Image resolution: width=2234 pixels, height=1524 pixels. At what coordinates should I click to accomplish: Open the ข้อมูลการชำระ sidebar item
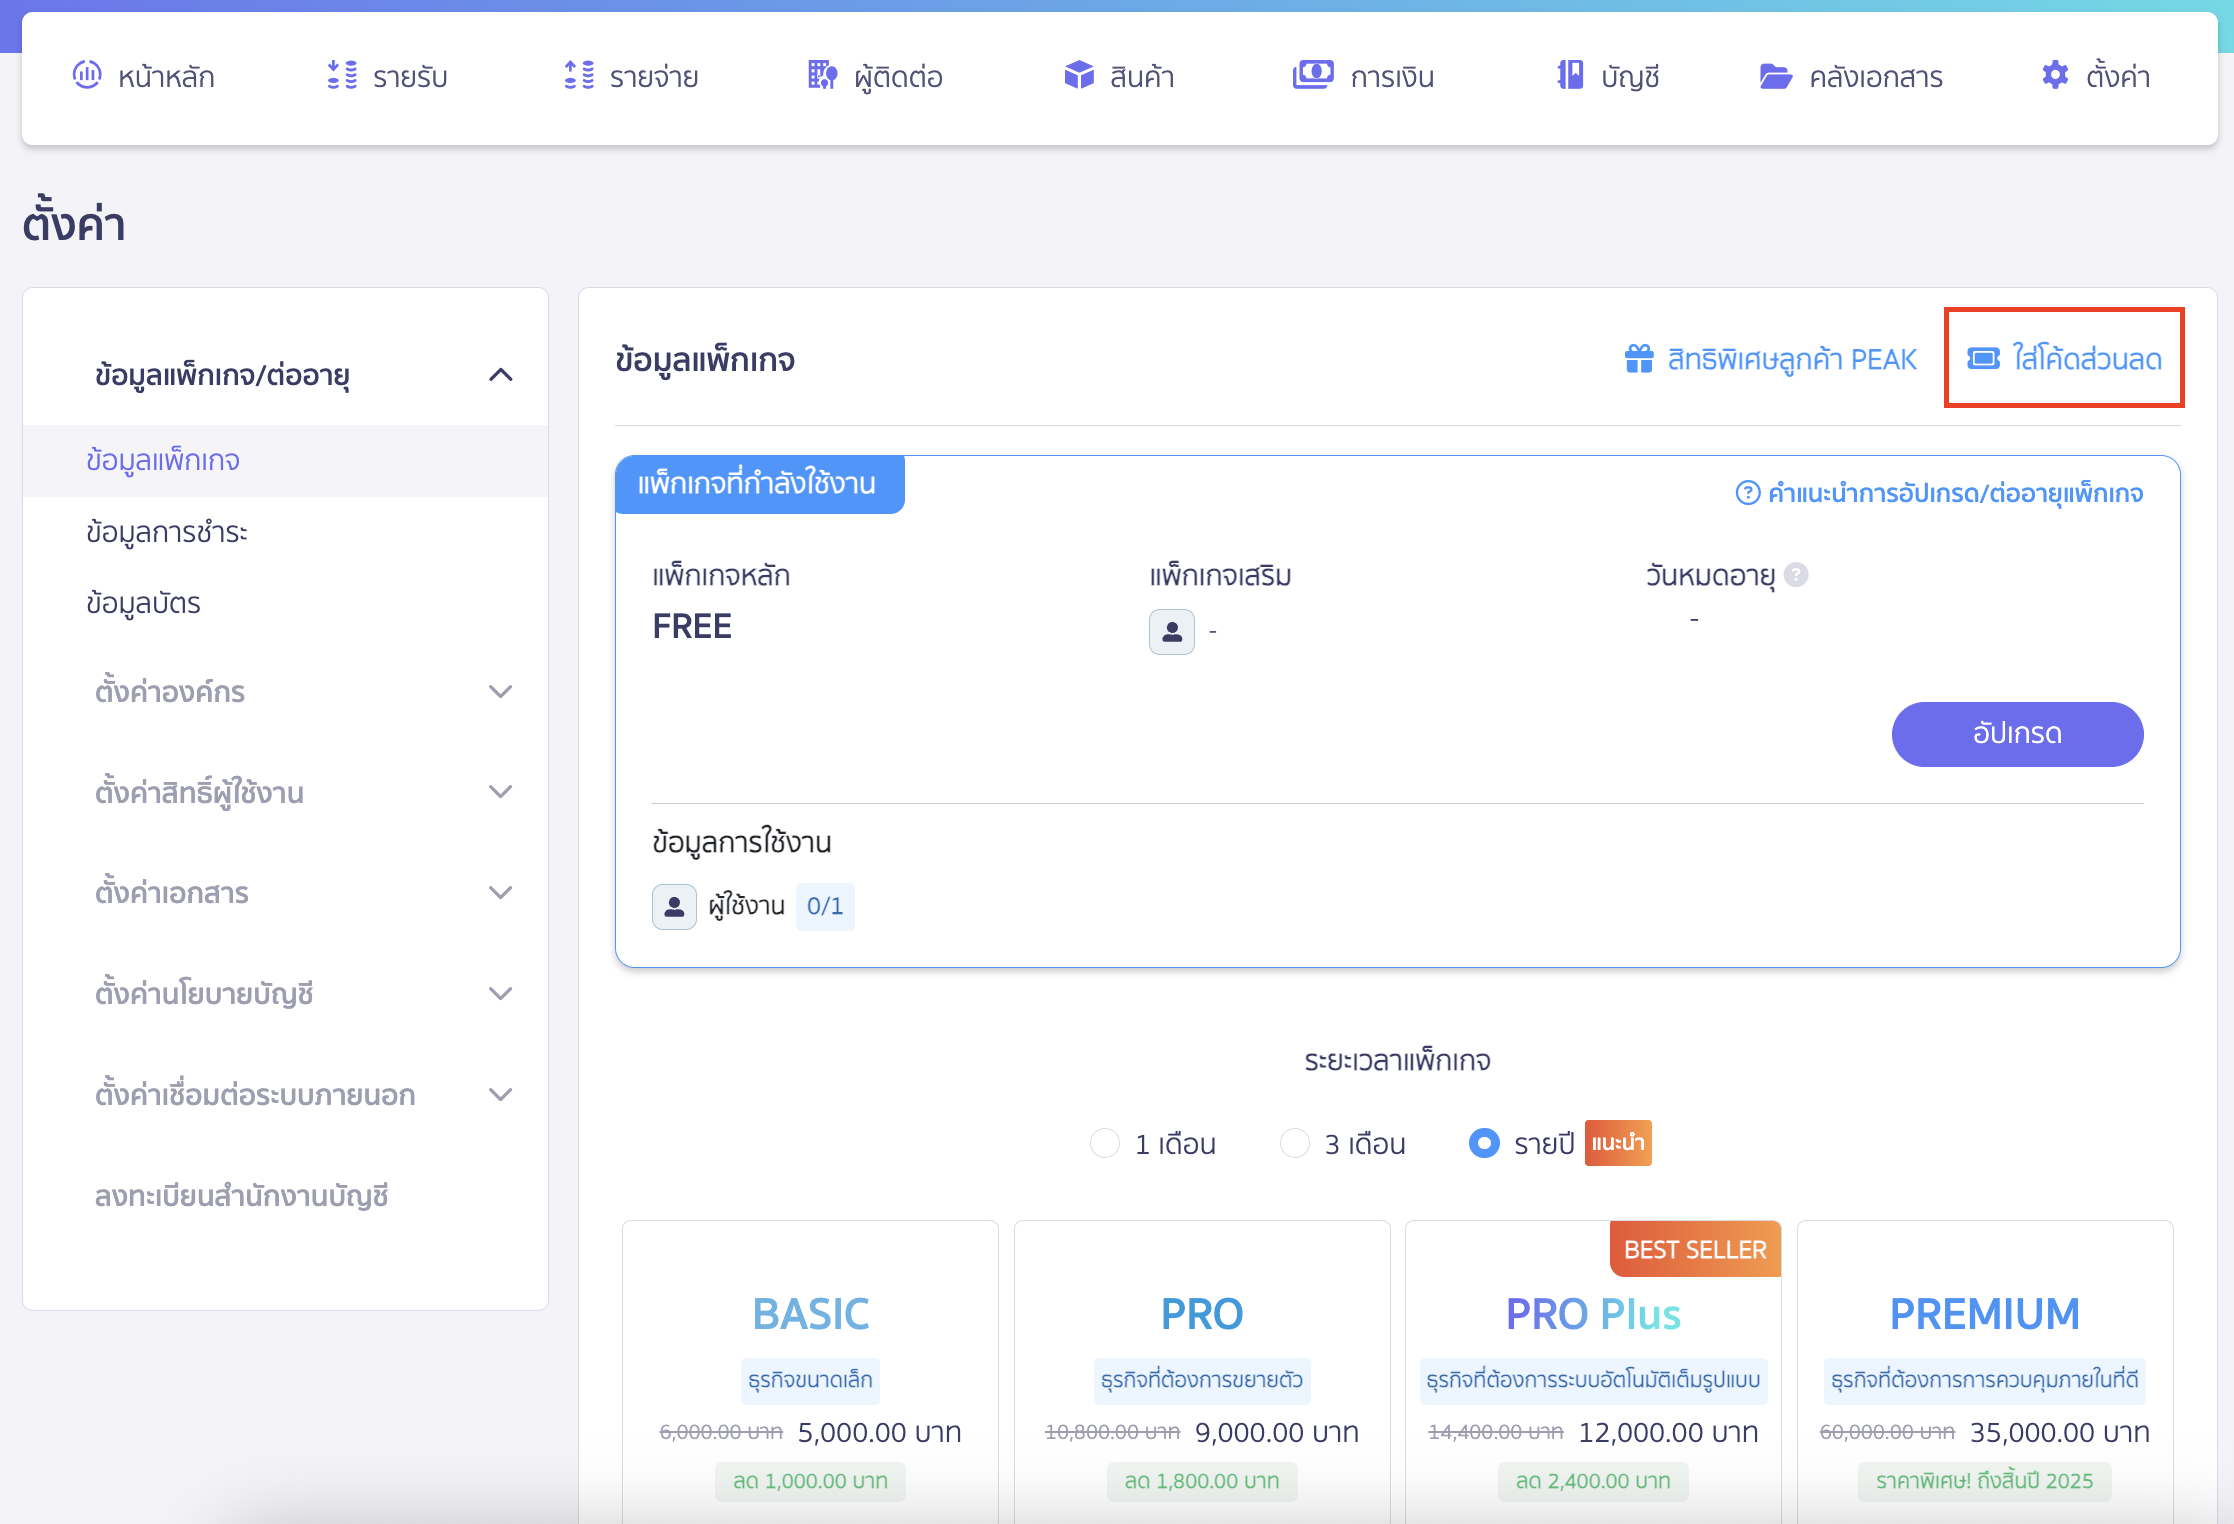point(167,532)
